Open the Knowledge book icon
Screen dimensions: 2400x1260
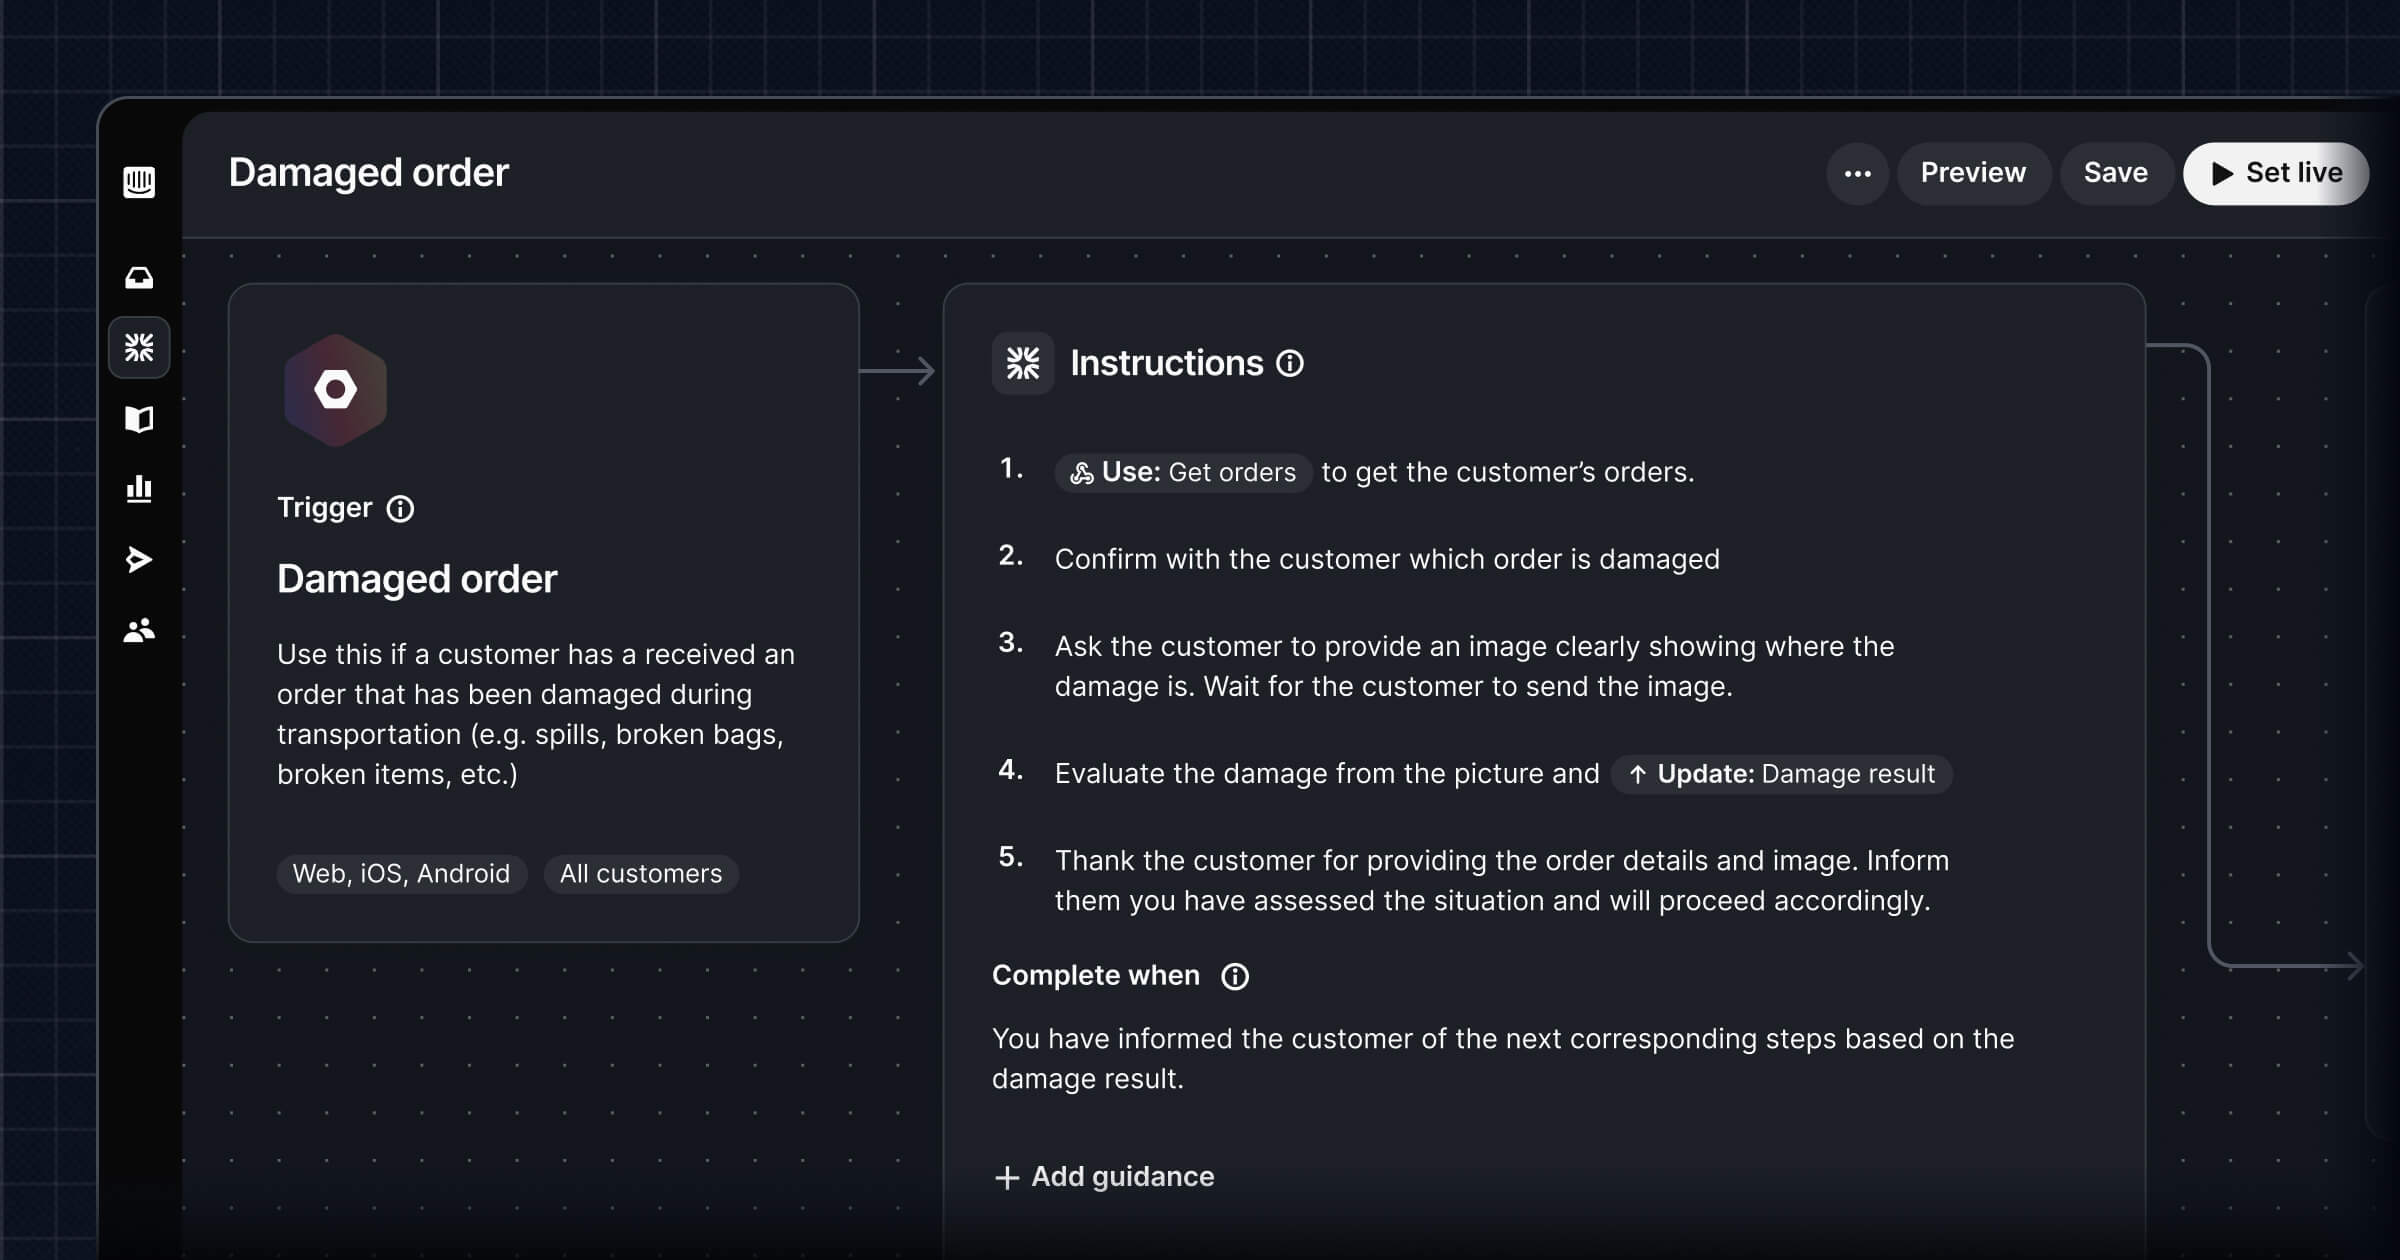[139, 419]
